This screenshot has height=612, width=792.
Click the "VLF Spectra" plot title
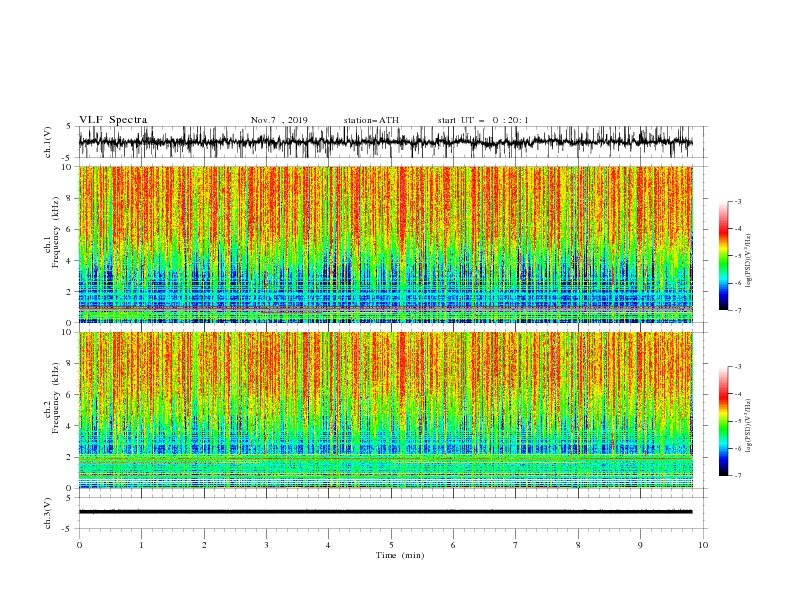[113, 120]
